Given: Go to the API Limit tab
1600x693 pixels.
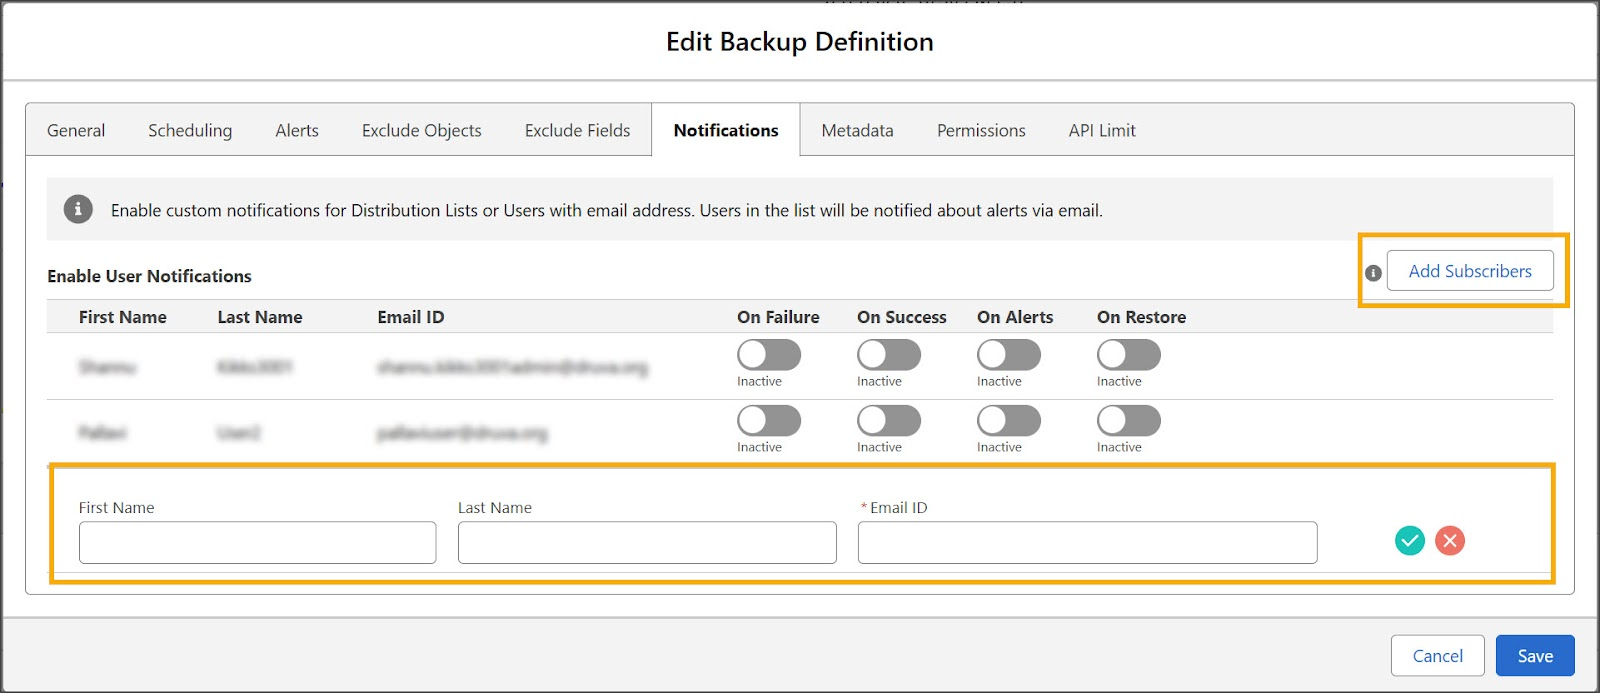Looking at the screenshot, I should coord(1101,131).
